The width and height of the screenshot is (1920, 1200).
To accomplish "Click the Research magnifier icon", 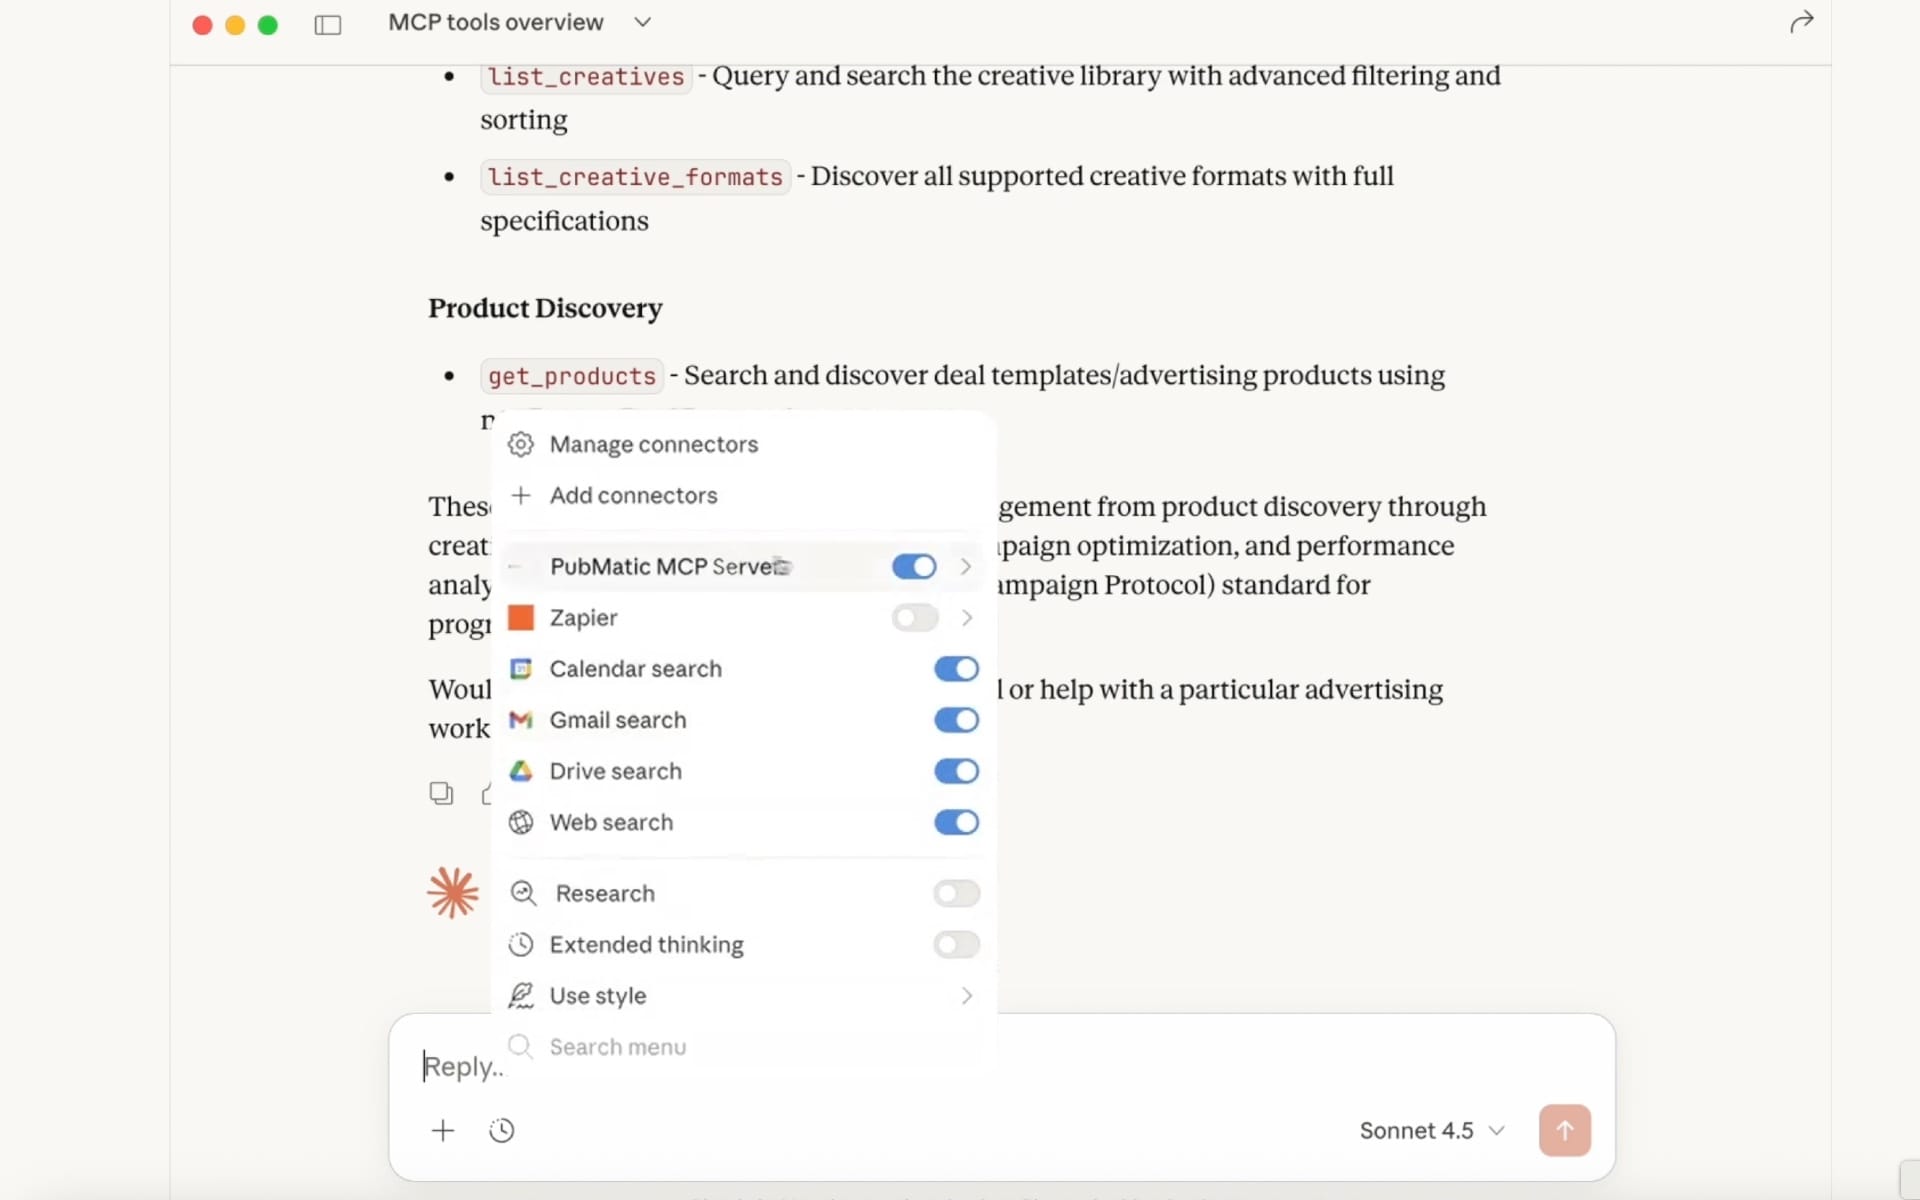I will pos(521,893).
